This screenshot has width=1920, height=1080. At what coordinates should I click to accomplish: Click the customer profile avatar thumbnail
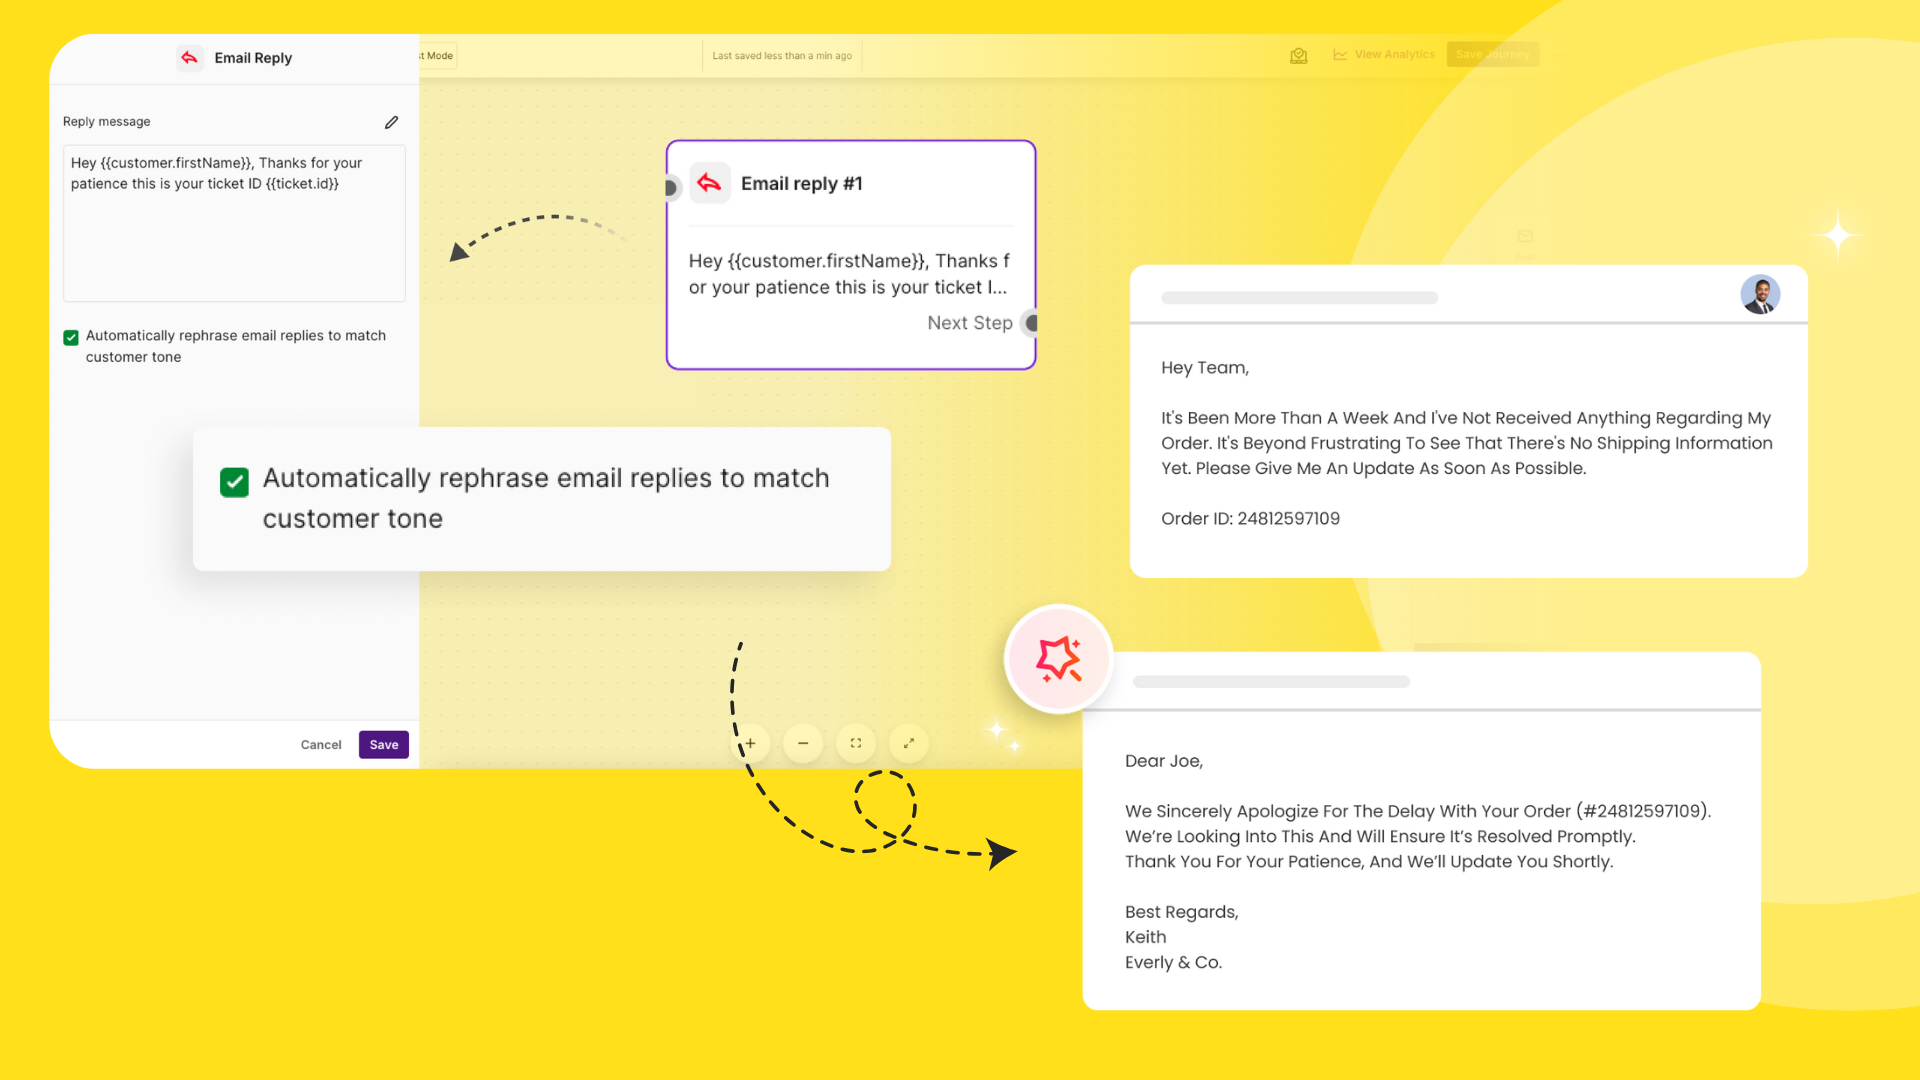click(x=1760, y=293)
